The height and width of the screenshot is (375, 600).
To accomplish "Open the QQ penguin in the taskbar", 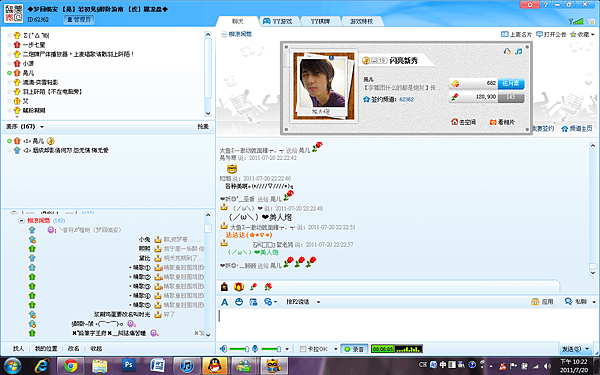I will [x=215, y=366].
